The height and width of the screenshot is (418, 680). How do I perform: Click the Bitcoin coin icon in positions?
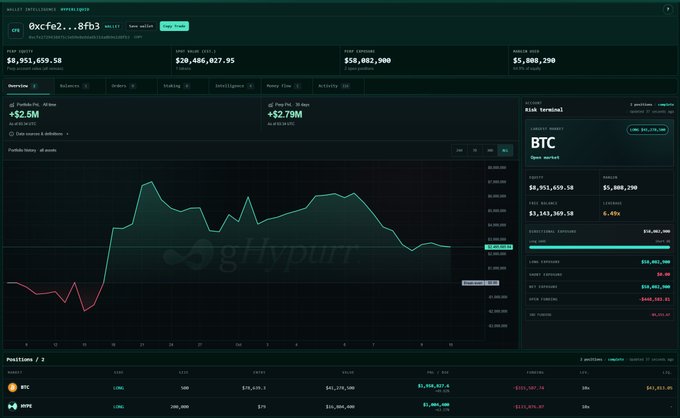pos(13,387)
